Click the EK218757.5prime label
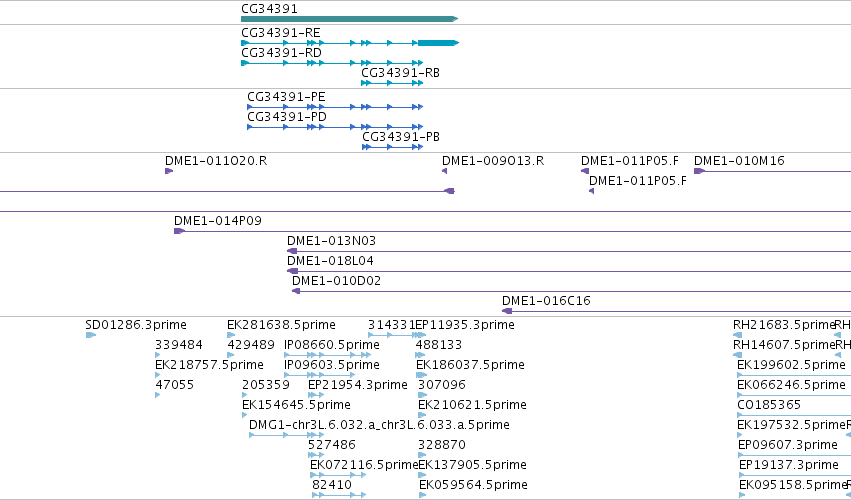The image size is (851, 500). point(209,365)
